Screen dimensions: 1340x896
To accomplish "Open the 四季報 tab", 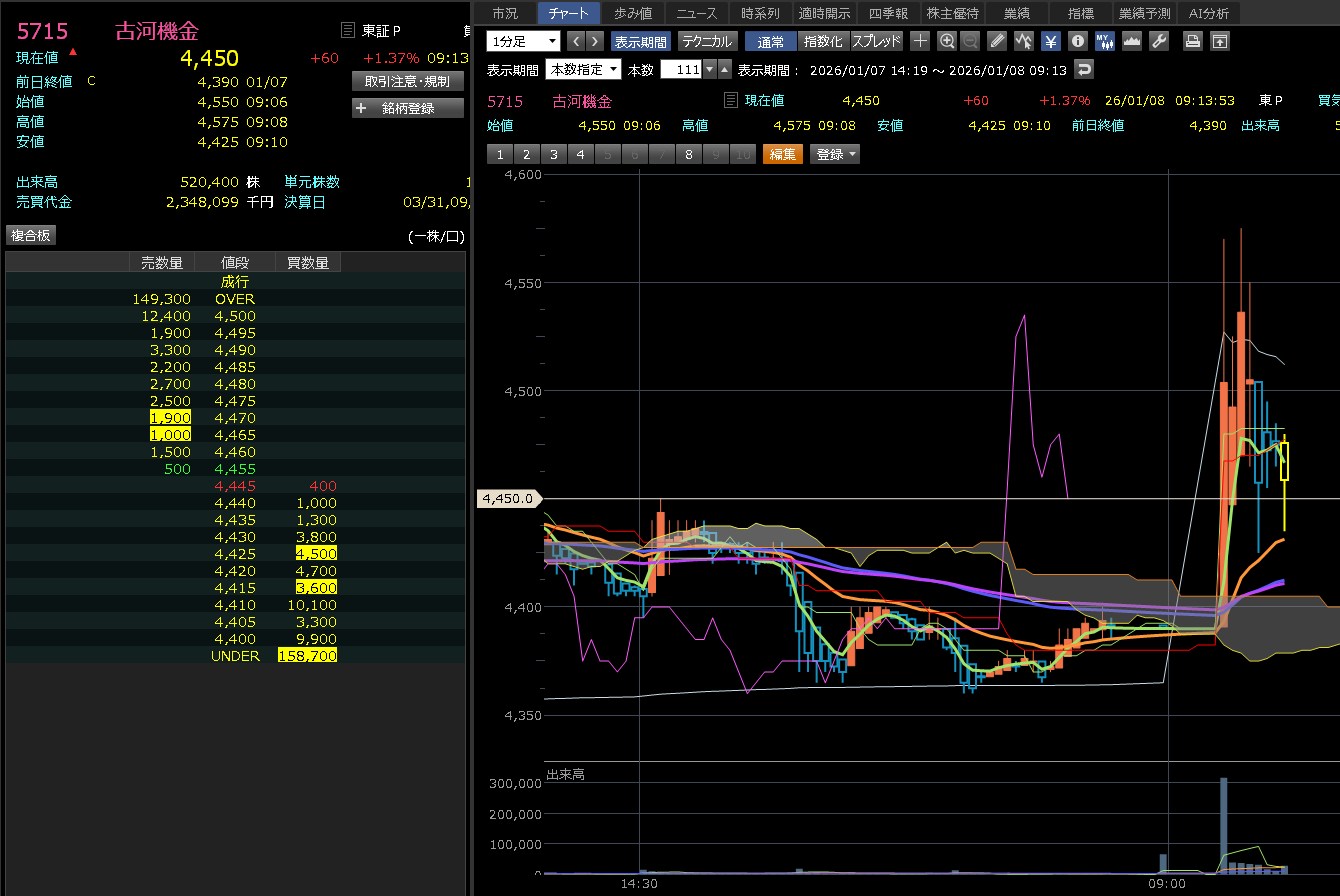I will [887, 13].
